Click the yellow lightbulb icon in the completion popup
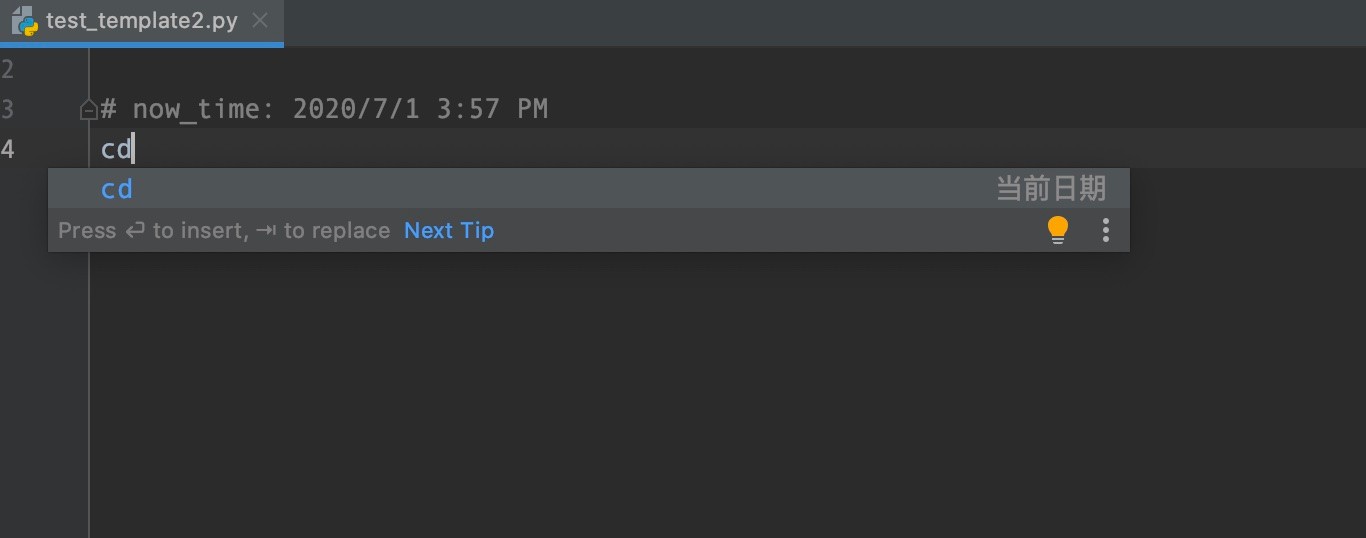Viewport: 1366px width, 538px height. [x=1058, y=230]
